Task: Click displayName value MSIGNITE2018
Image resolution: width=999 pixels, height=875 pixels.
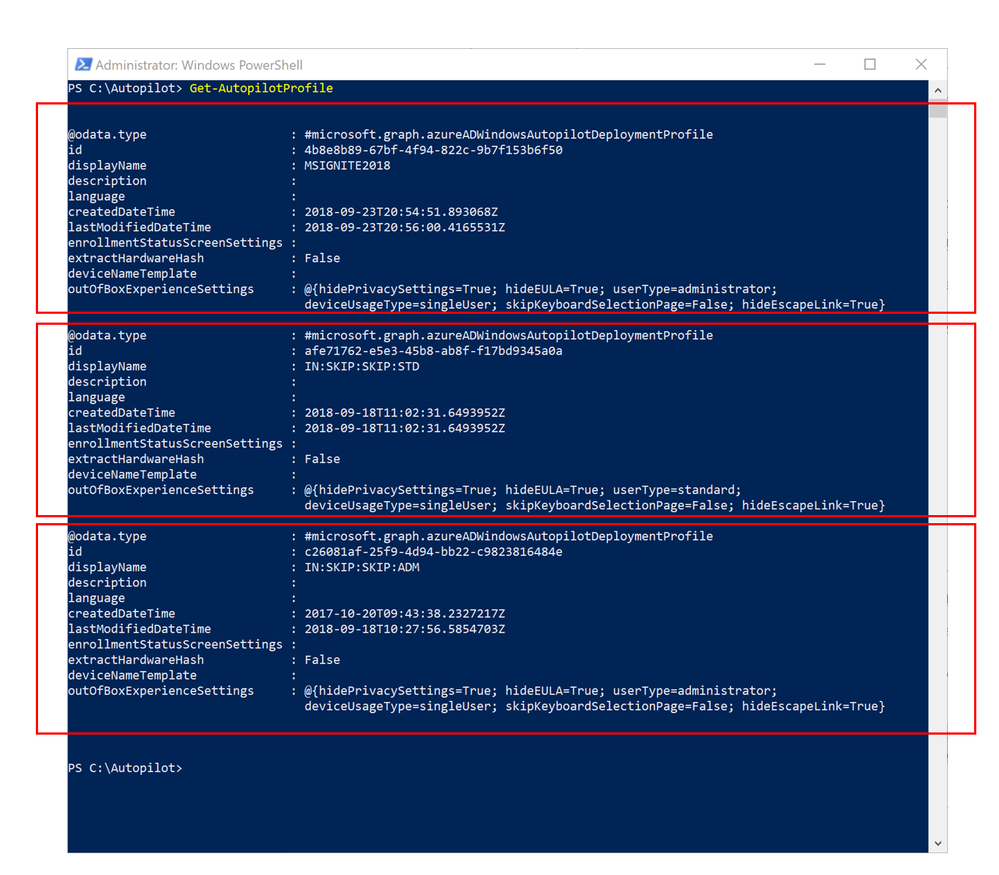Action: tap(347, 166)
